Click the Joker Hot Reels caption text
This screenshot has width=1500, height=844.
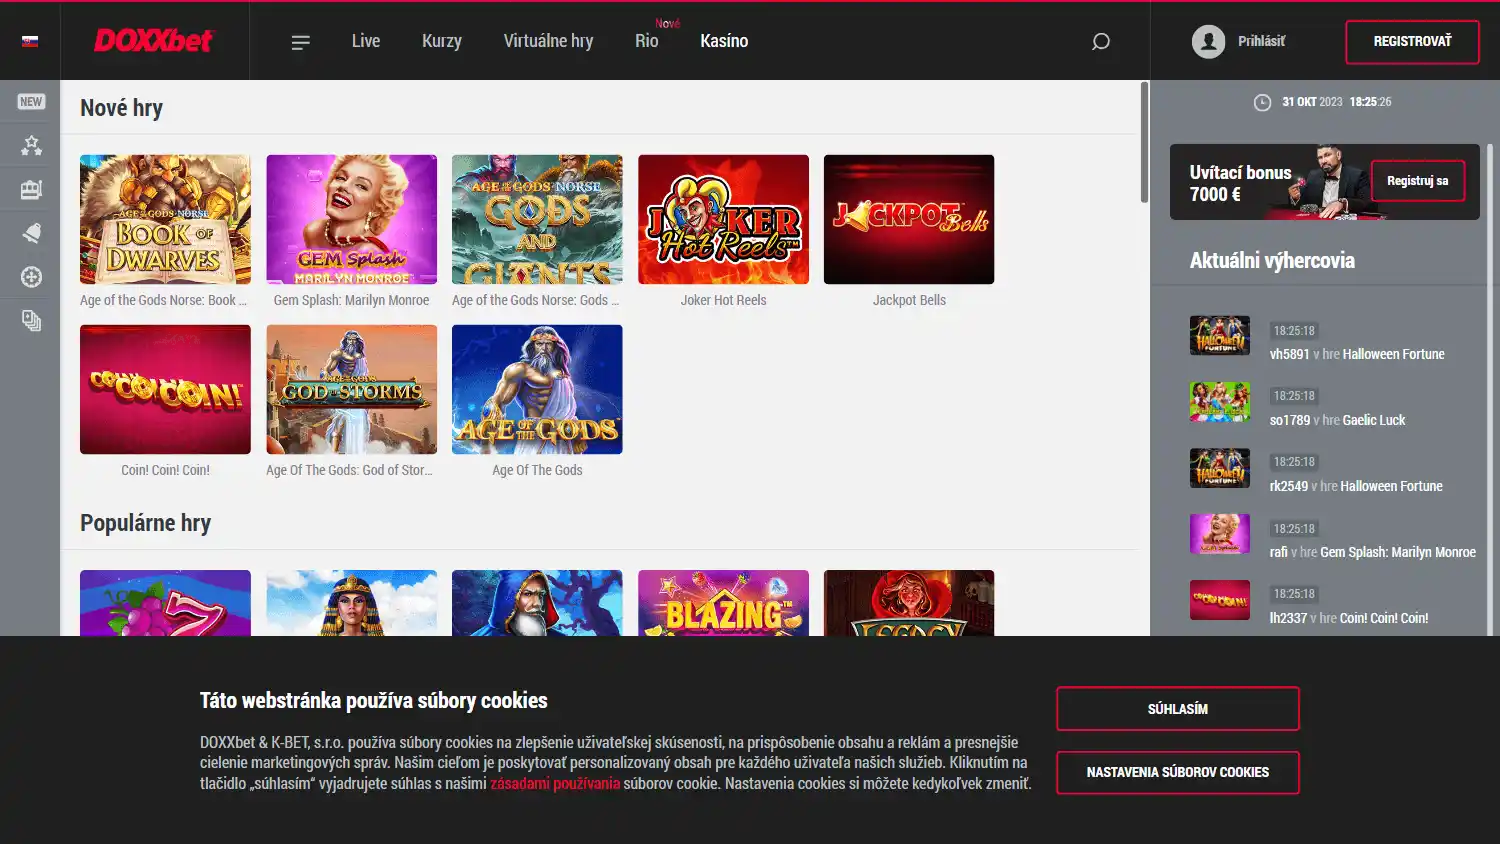click(x=723, y=300)
